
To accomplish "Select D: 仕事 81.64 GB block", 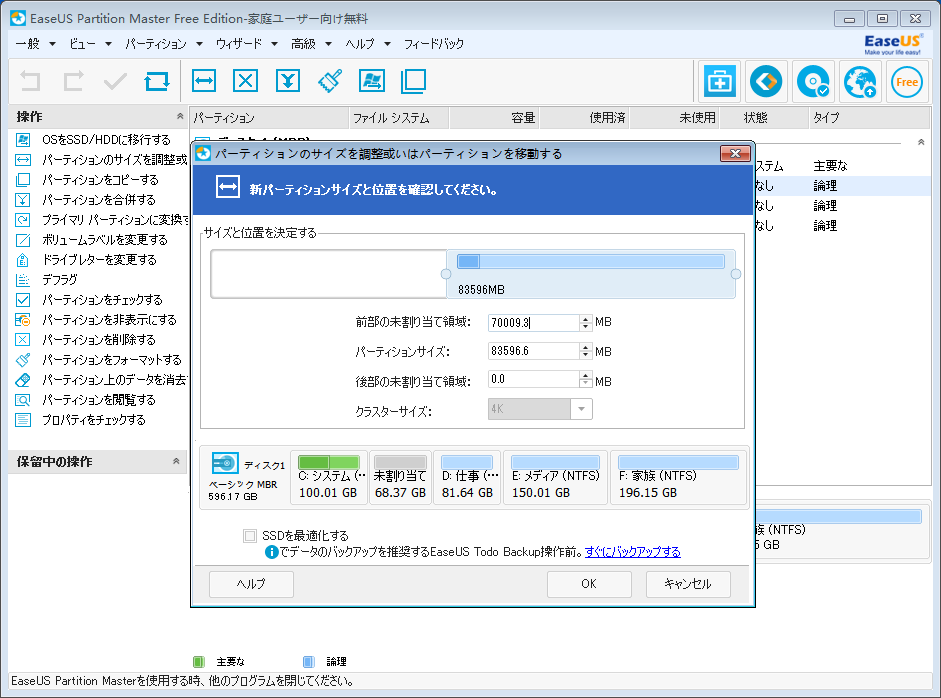I will [467, 478].
